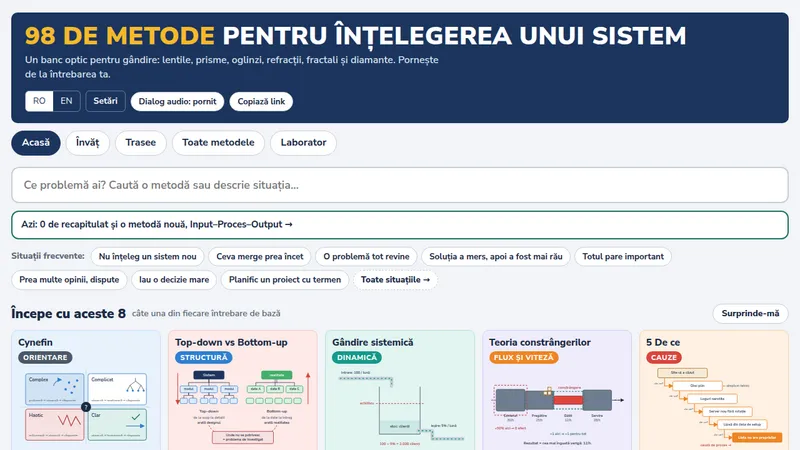Click the CAUZE category badge

click(664, 358)
